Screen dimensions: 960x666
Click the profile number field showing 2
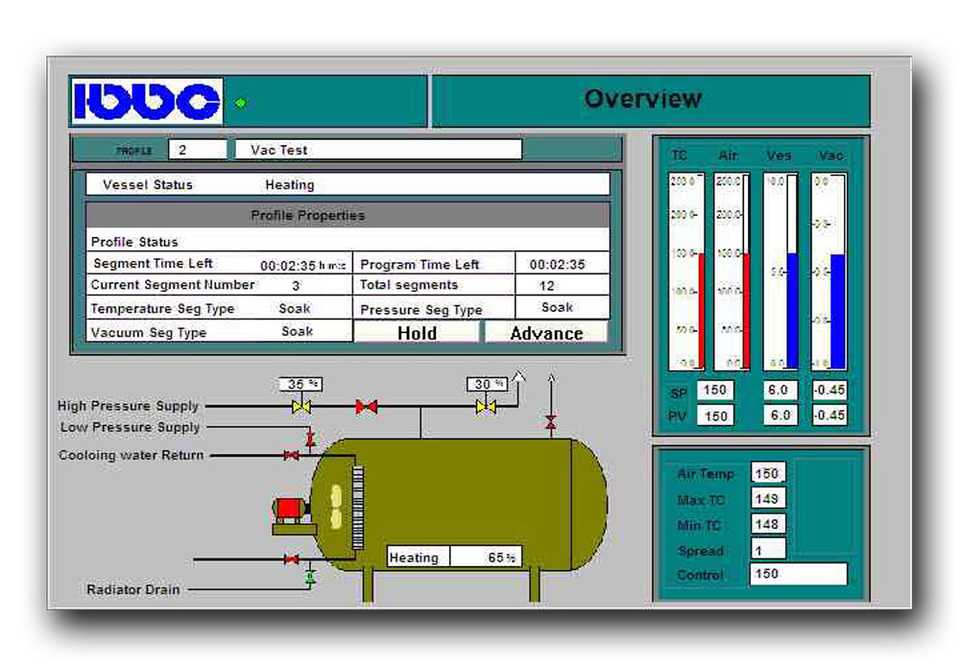[x=196, y=150]
